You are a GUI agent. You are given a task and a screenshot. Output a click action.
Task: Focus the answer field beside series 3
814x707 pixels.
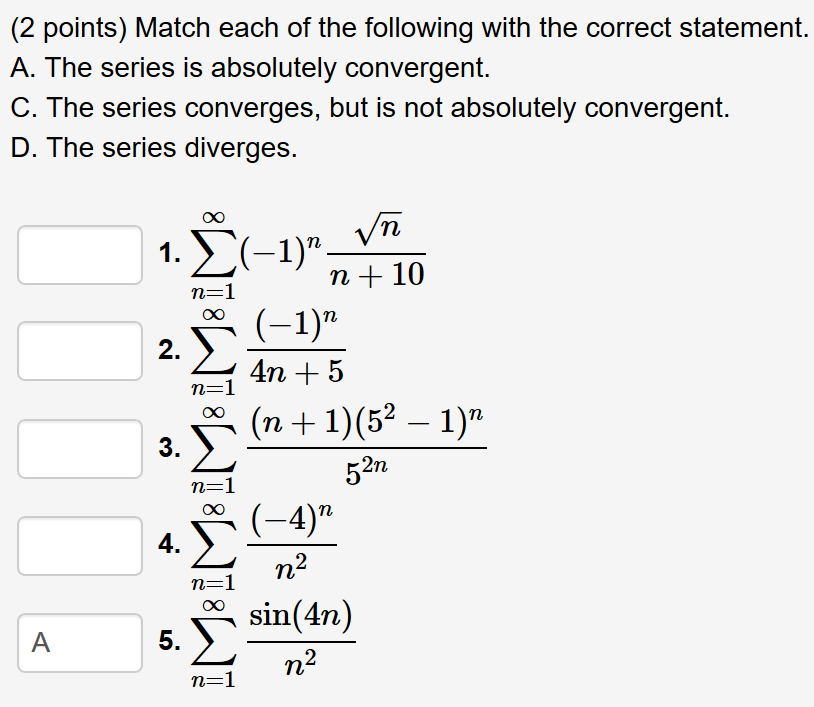pyautogui.click(x=80, y=449)
